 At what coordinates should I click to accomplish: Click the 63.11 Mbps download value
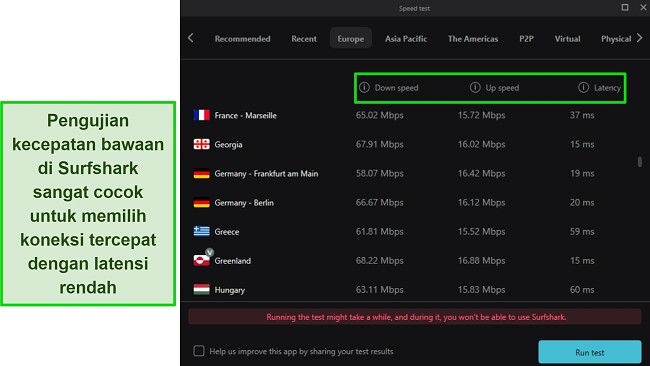pos(380,289)
